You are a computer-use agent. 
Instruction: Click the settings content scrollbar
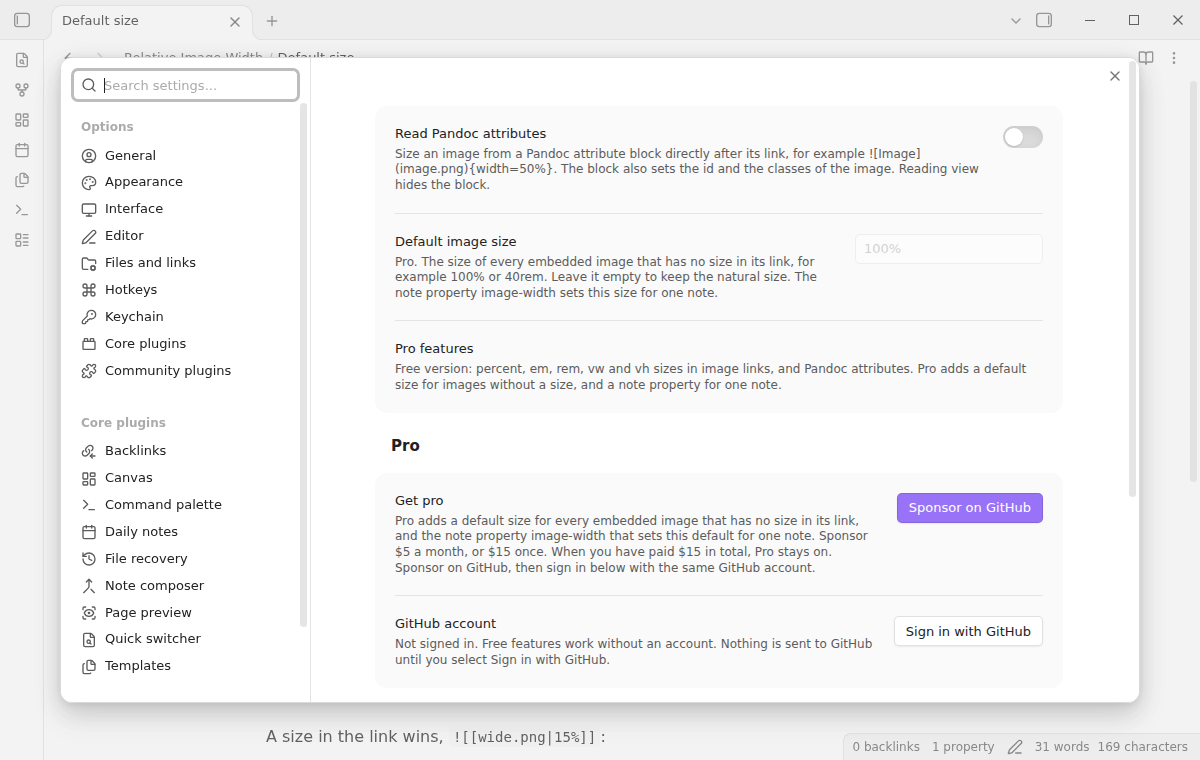(1133, 280)
